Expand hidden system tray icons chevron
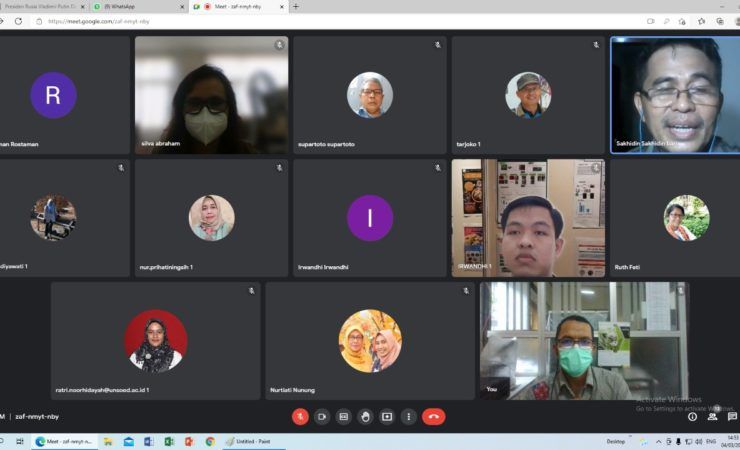 (658, 442)
